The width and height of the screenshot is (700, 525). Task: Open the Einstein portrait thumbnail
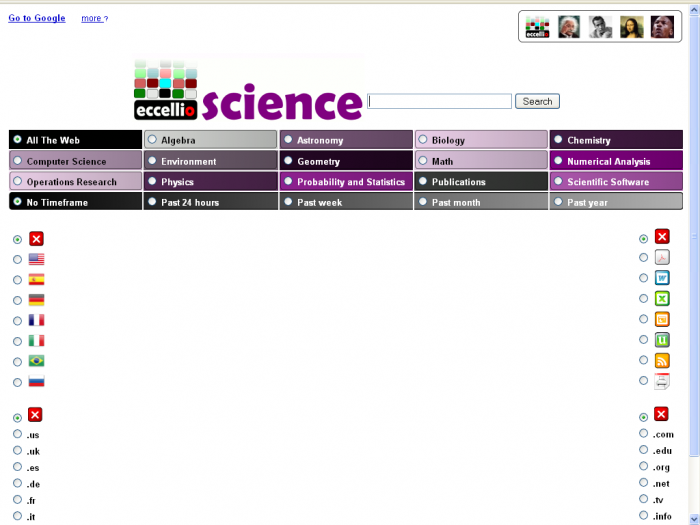569,27
